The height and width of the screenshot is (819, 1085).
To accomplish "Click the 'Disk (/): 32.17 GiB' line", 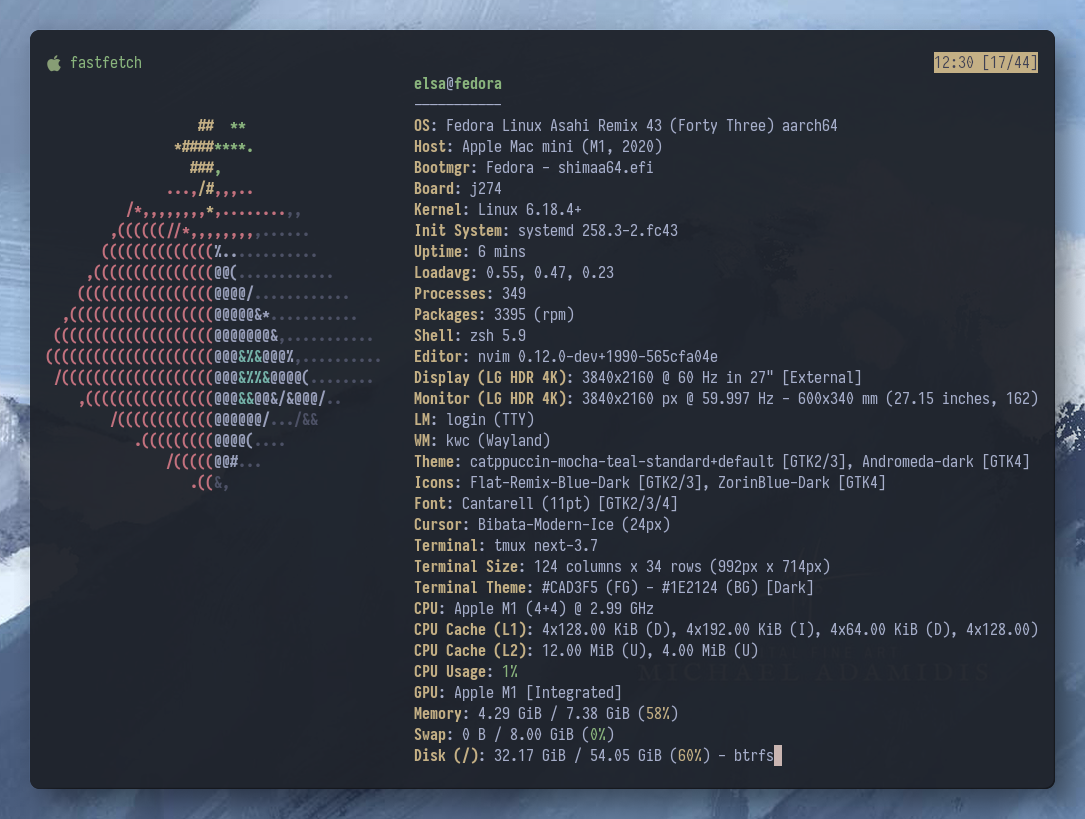I will [593, 755].
